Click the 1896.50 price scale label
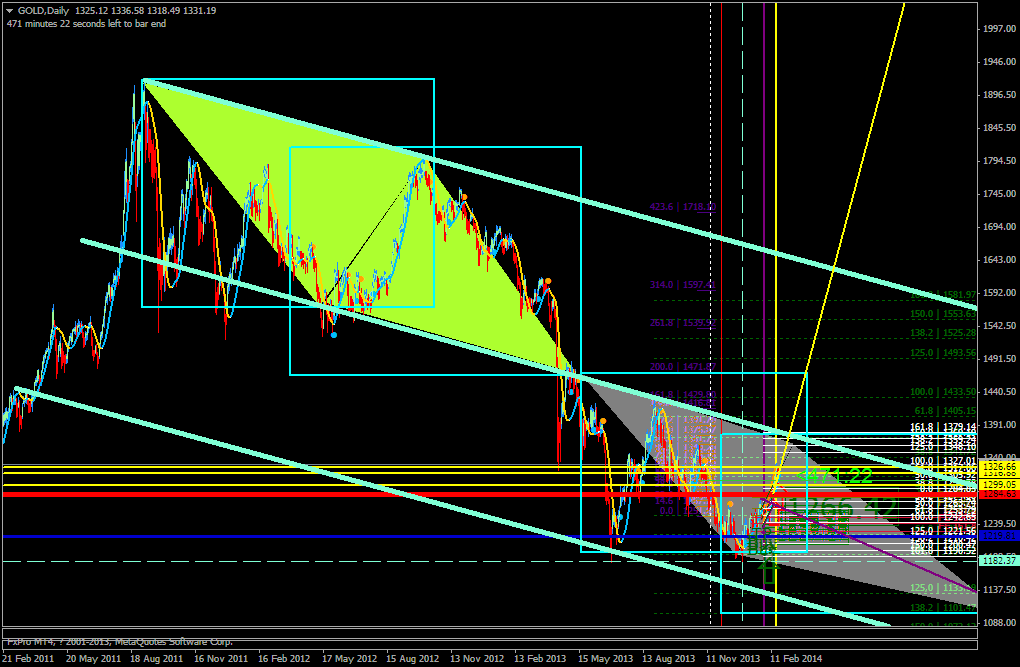1020x667 pixels. [x=1000, y=94]
